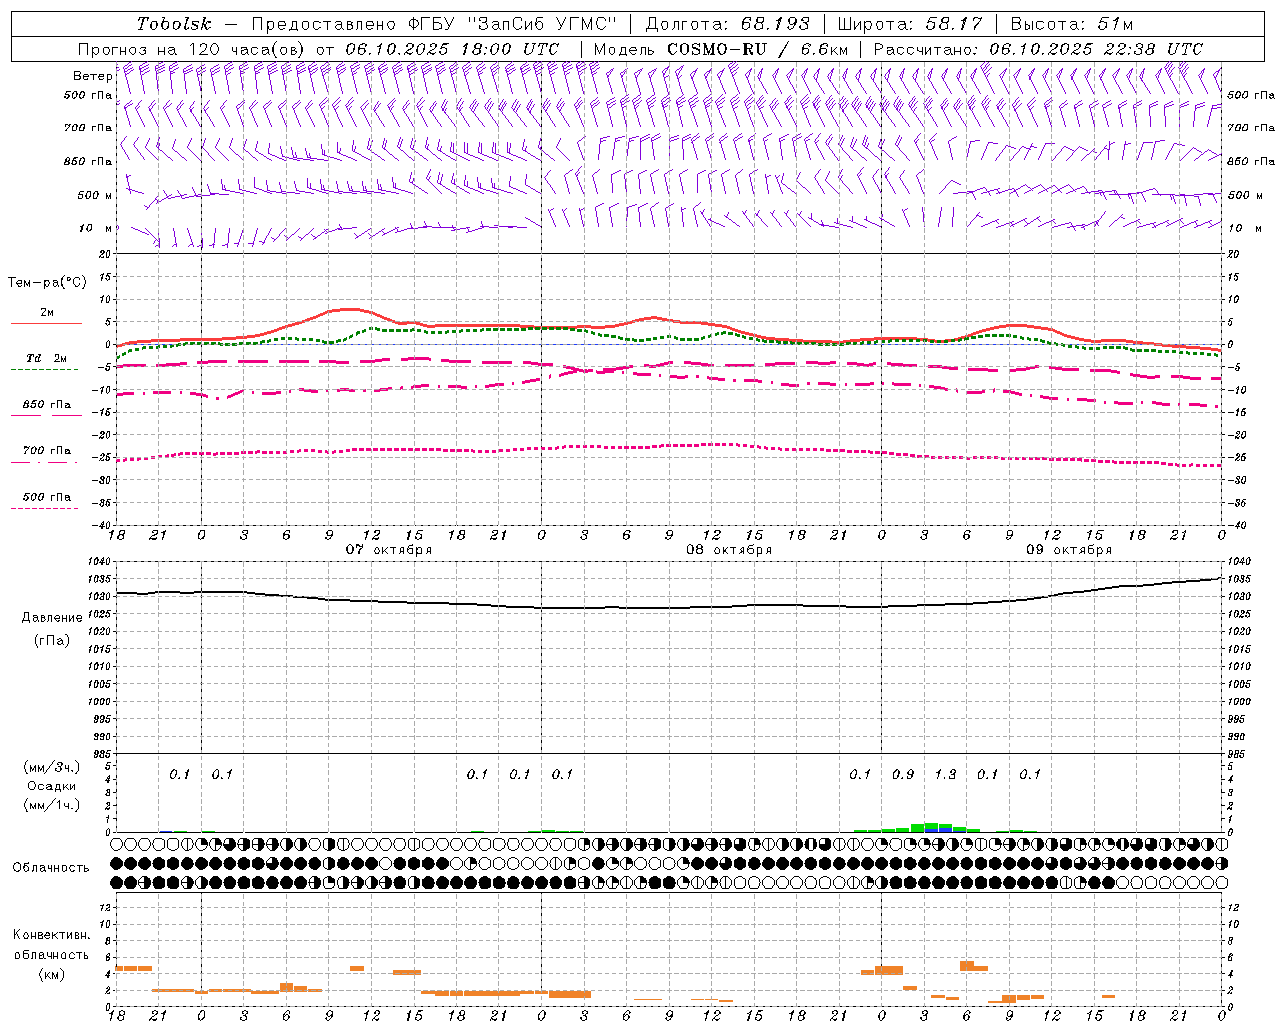Image resolution: width=1280 pixels, height=1024 pixels.
Task: Click the red 2м temperature legend line
Action: 46,323
